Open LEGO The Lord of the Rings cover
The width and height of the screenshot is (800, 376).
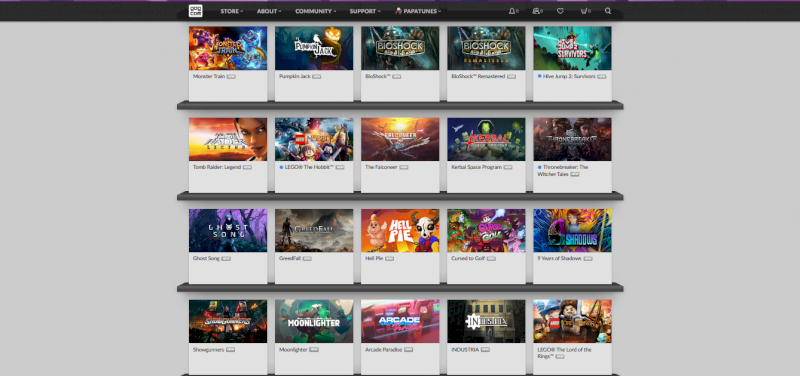pos(572,321)
